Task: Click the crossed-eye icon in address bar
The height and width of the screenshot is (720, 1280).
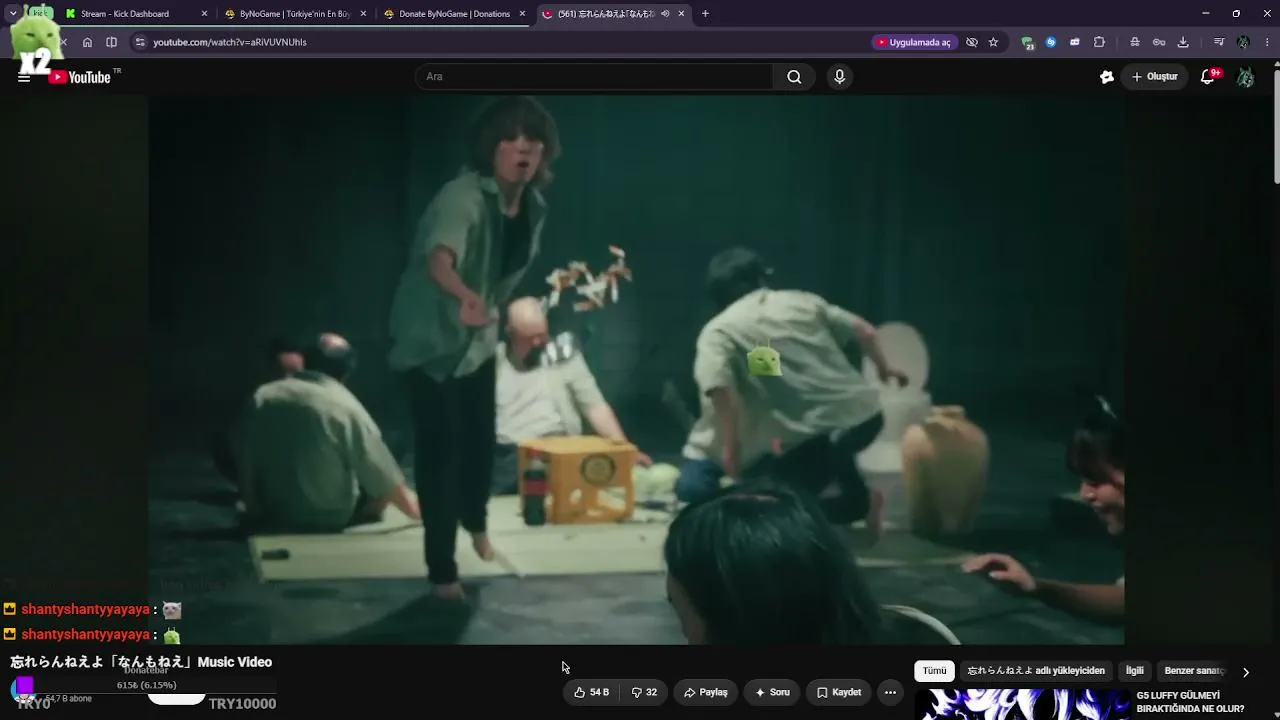Action: point(971,42)
